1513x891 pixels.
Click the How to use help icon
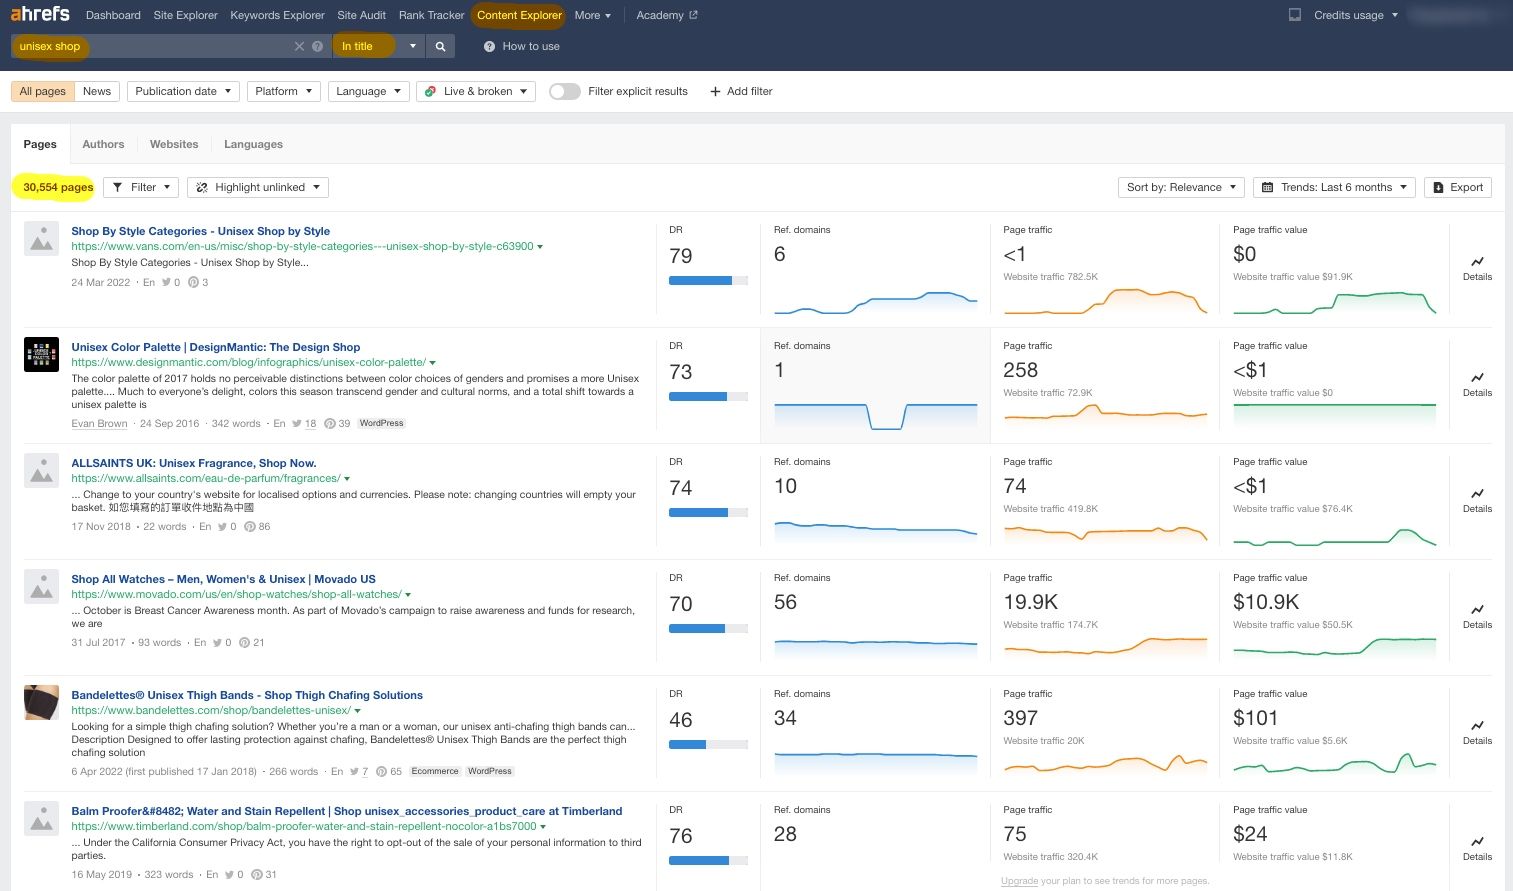[x=489, y=46]
